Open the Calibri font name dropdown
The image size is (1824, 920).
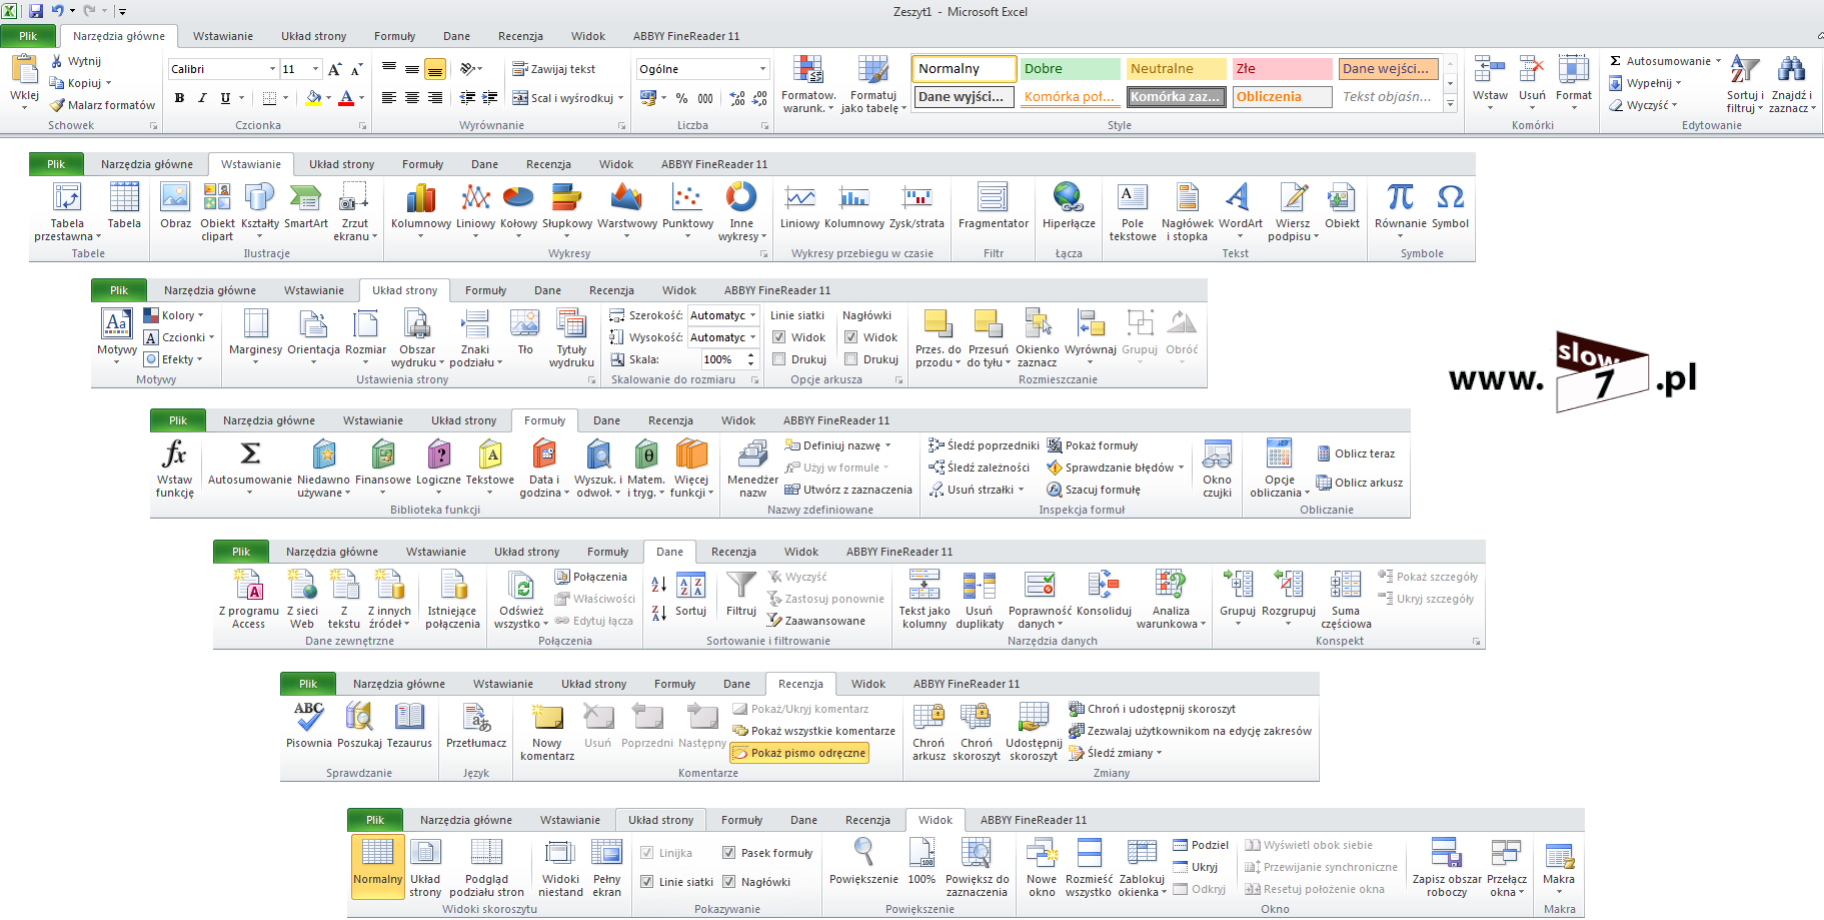click(x=272, y=69)
